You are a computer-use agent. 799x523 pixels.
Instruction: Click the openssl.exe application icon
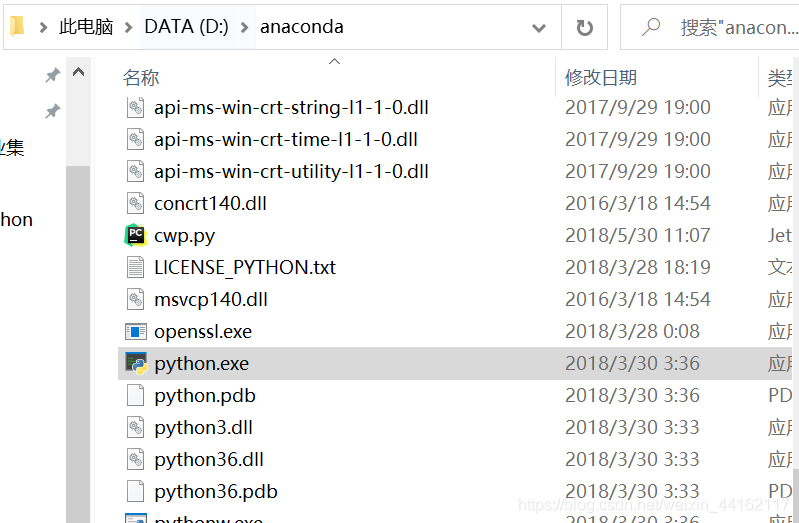pyautogui.click(x=136, y=331)
